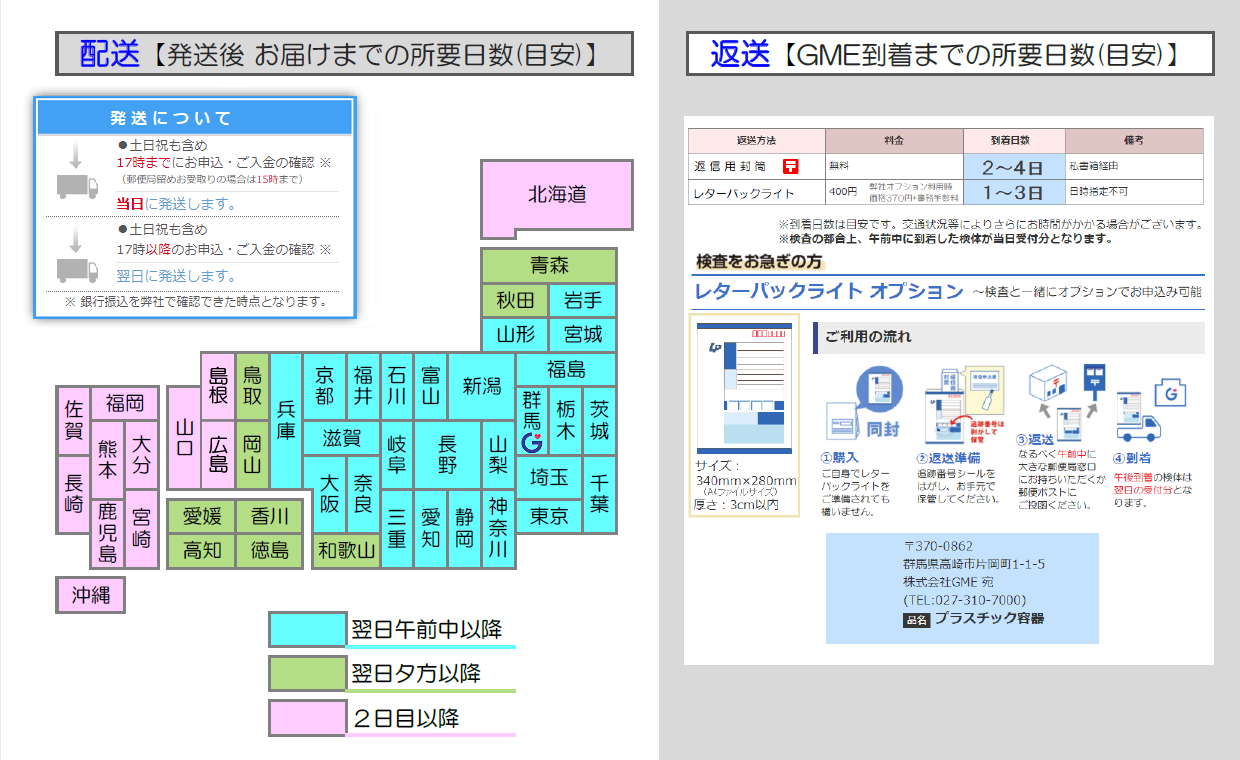Screen dimensions: 1240x760
Task: Click 石川 prefecture box
Action: point(397,386)
